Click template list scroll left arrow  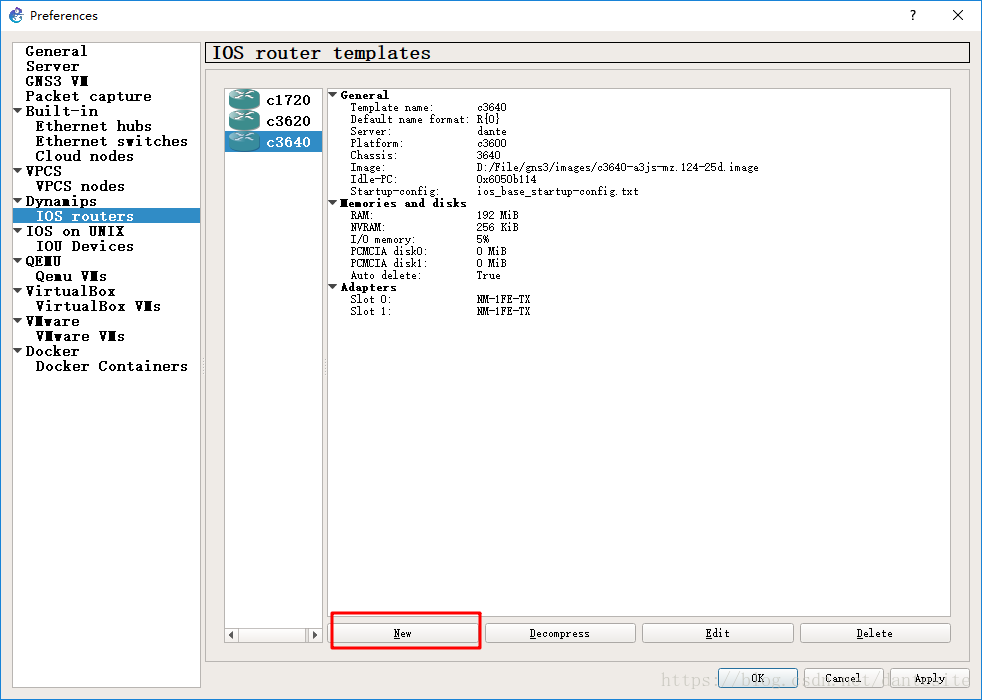click(232, 635)
